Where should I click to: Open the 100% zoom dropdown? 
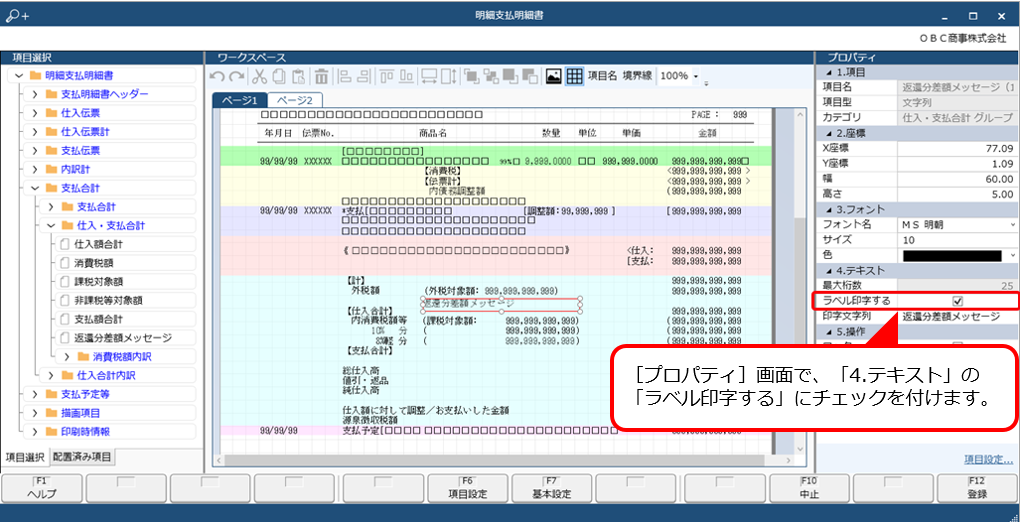696,77
